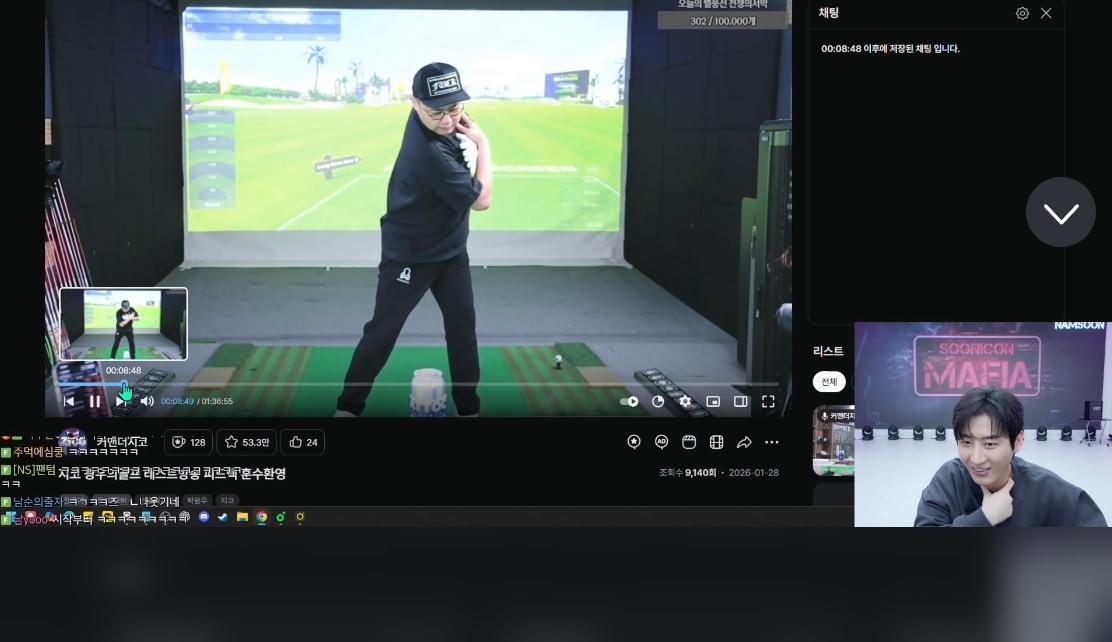
Task: Skip to the previous video
Action: (x=69, y=401)
